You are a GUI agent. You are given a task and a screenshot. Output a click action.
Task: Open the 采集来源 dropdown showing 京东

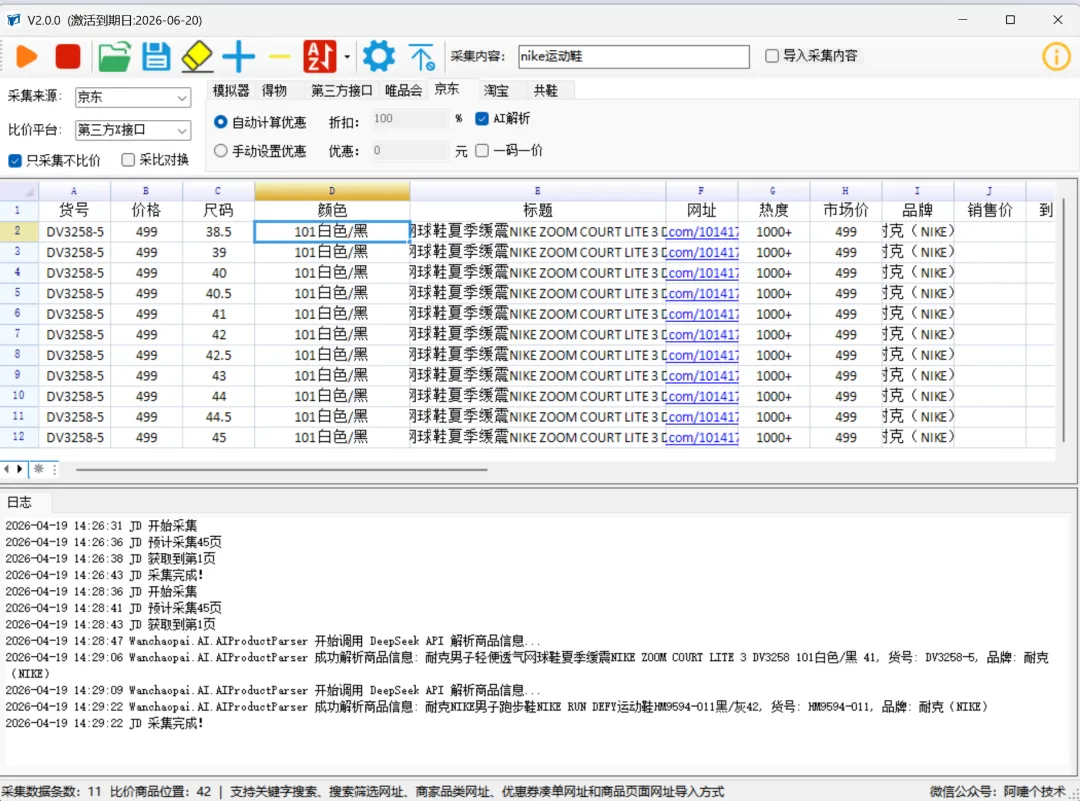(x=133, y=97)
